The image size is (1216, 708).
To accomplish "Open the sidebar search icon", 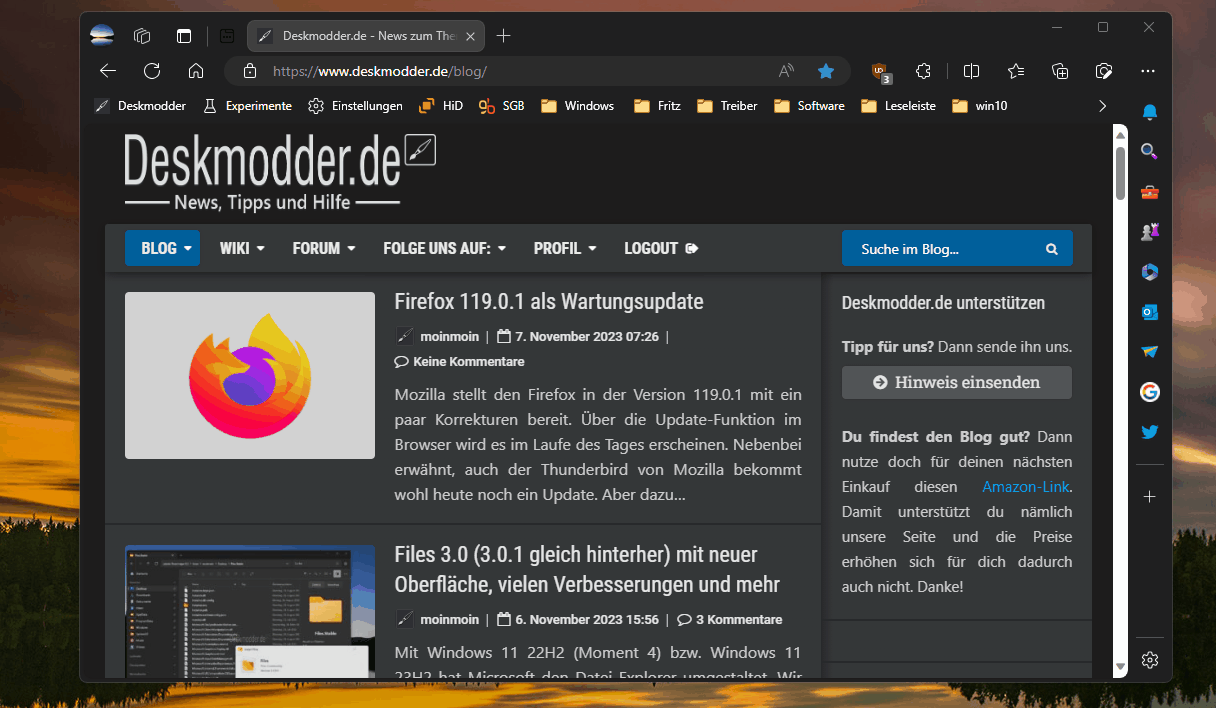I will pos(1150,152).
